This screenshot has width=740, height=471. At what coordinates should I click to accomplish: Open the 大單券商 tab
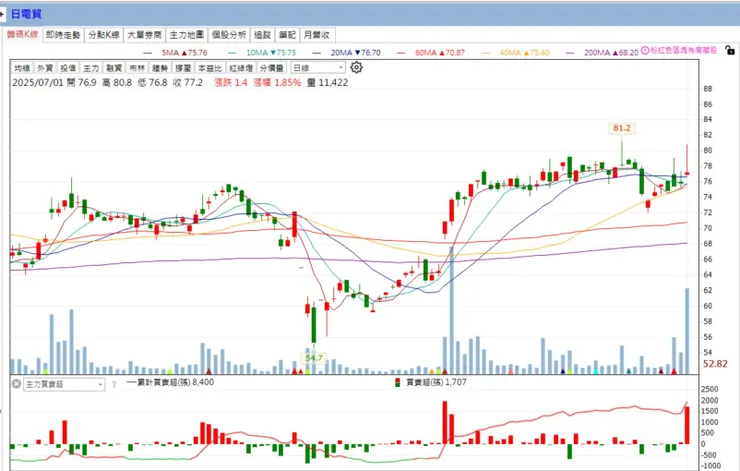coord(144,35)
